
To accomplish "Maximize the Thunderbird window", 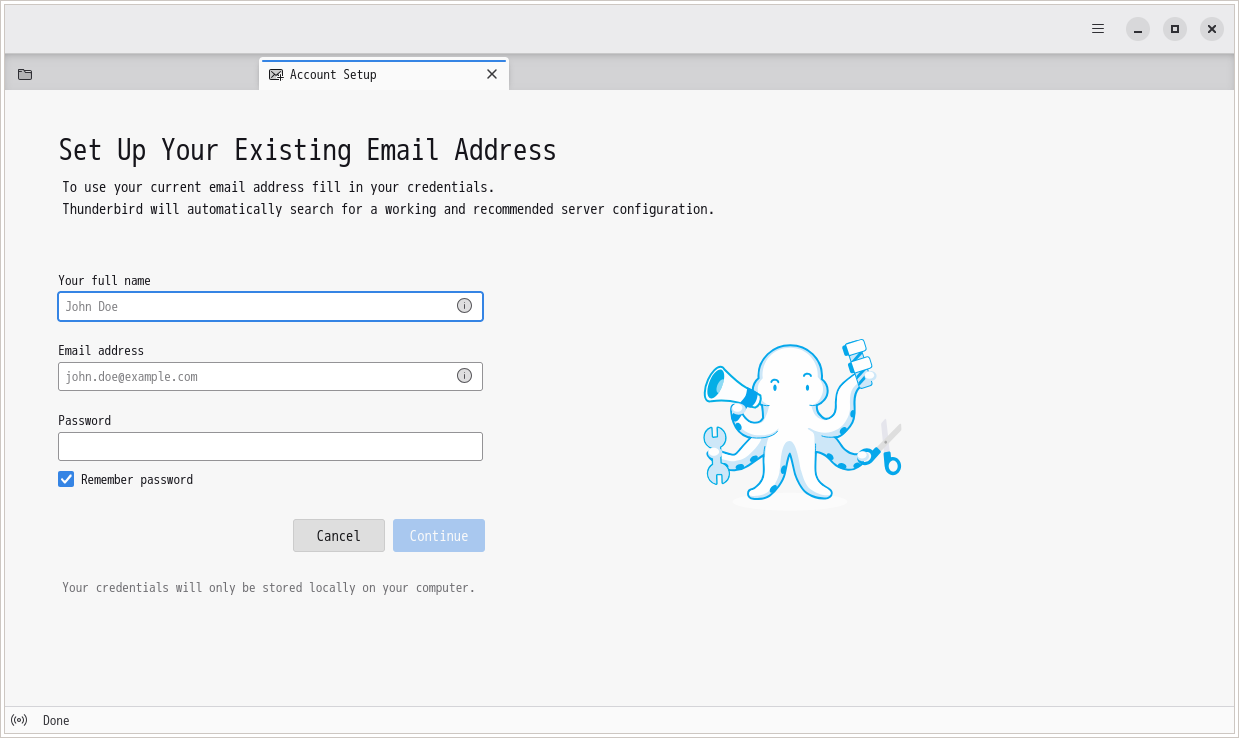I will click(x=1175, y=29).
